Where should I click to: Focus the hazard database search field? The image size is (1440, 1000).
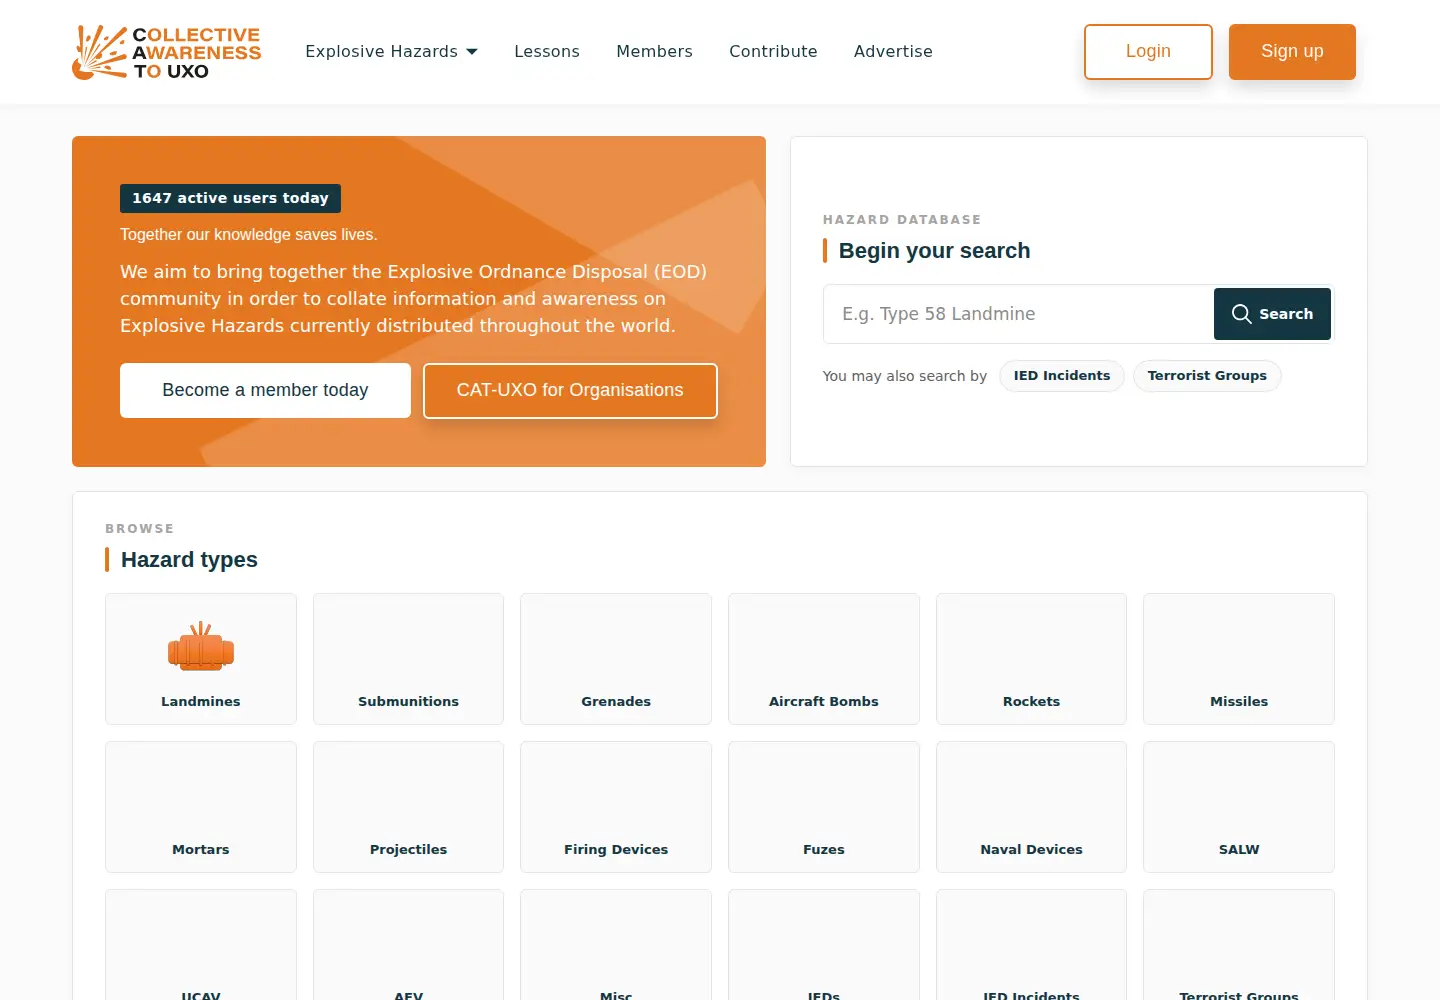point(1018,314)
